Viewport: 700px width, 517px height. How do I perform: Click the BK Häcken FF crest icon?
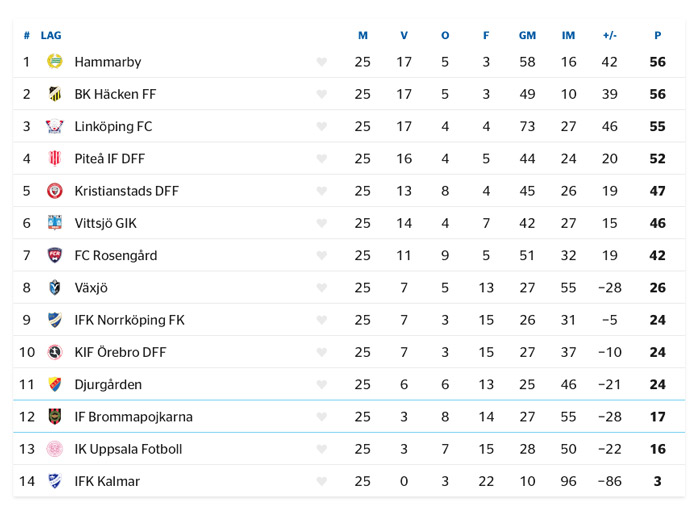54,94
